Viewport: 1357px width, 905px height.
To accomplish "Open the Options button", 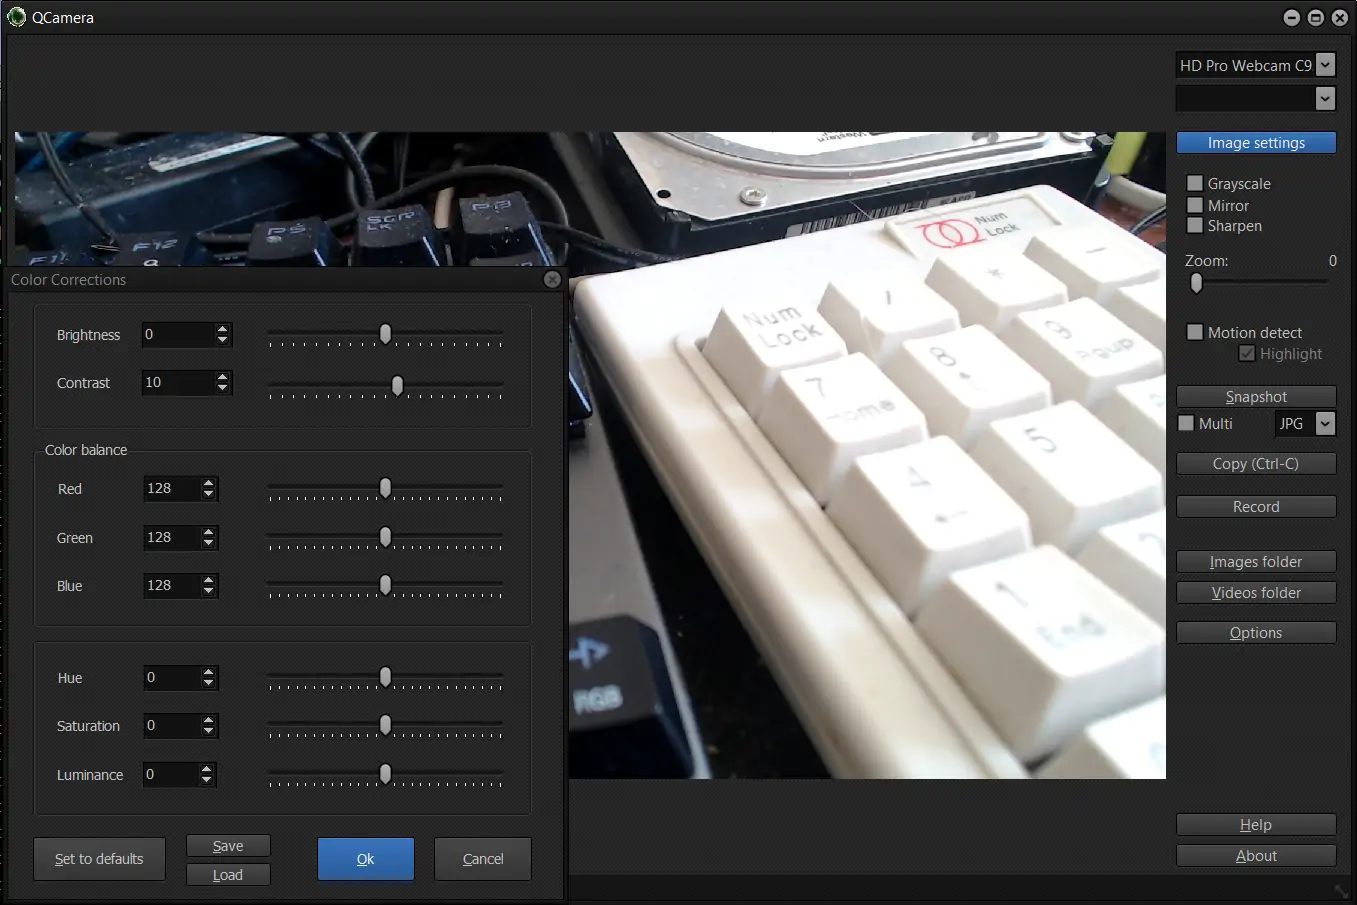I will pos(1256,633).
